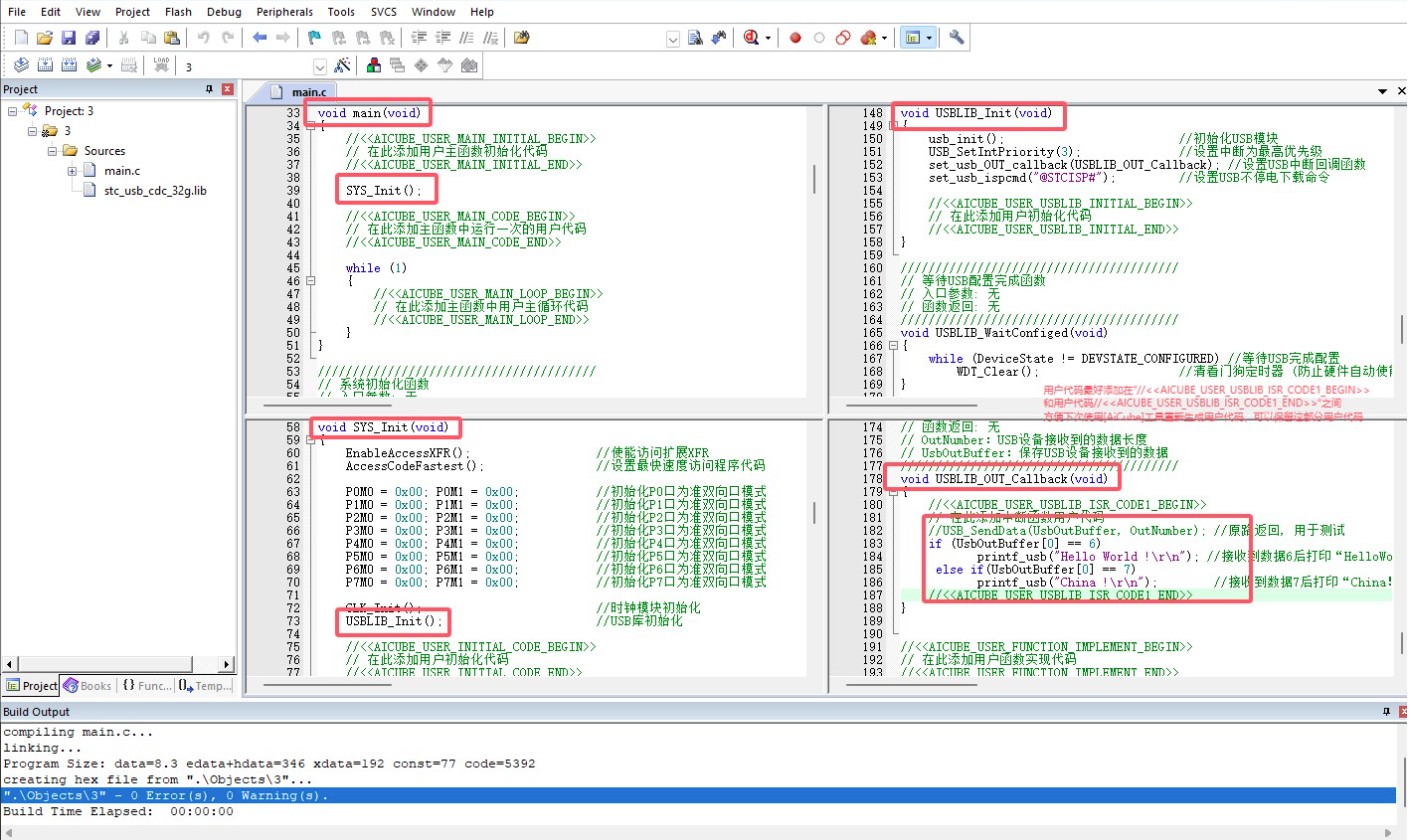1411x840 pixels.
Task: Insert or remove a bookmark with the flag icon
Action: coord(314,38)
